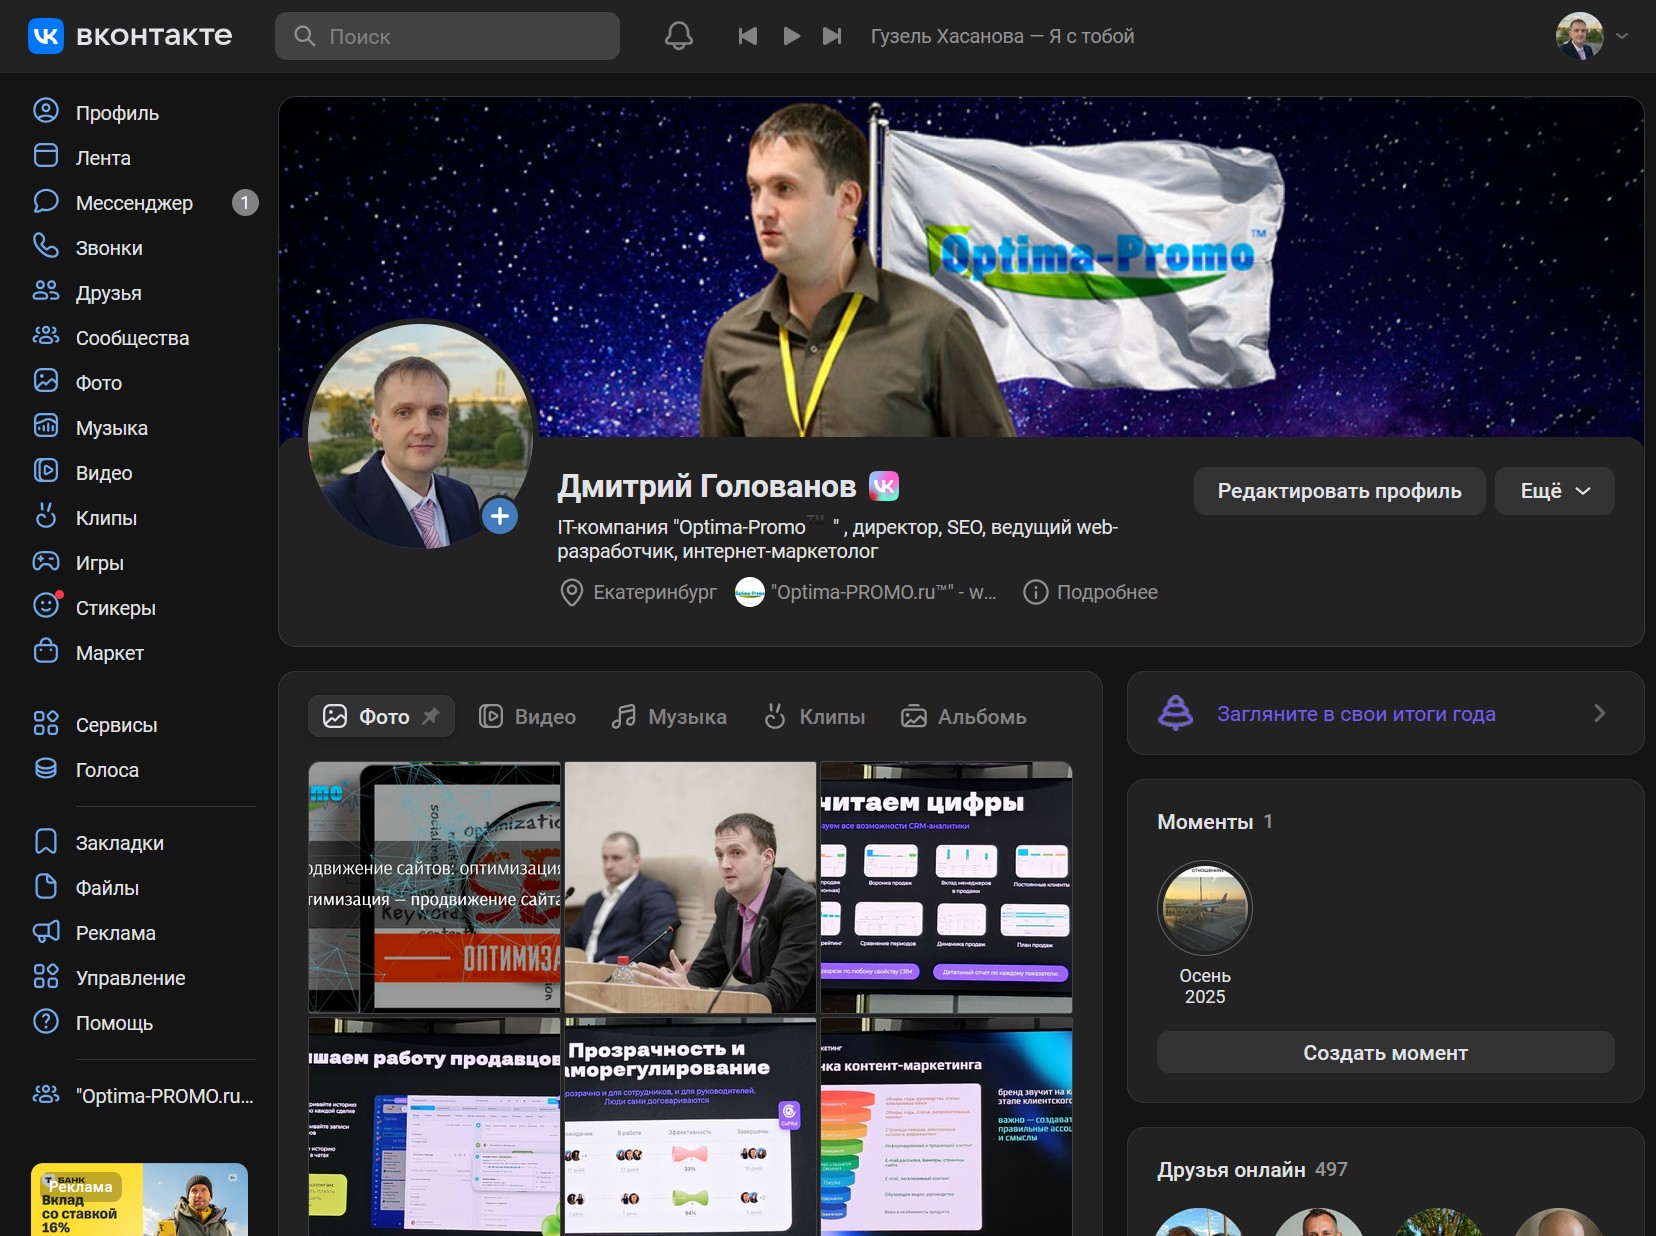This screenshot has width=1656, height=1236.
Task: Switch to the Альбомы tab
Action: (963, 716)
